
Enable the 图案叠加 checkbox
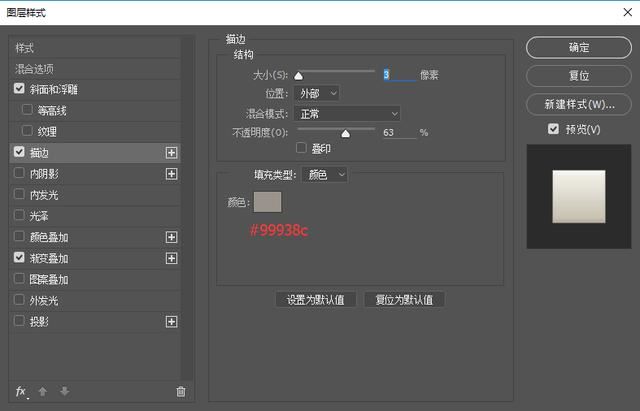(19, 278)
